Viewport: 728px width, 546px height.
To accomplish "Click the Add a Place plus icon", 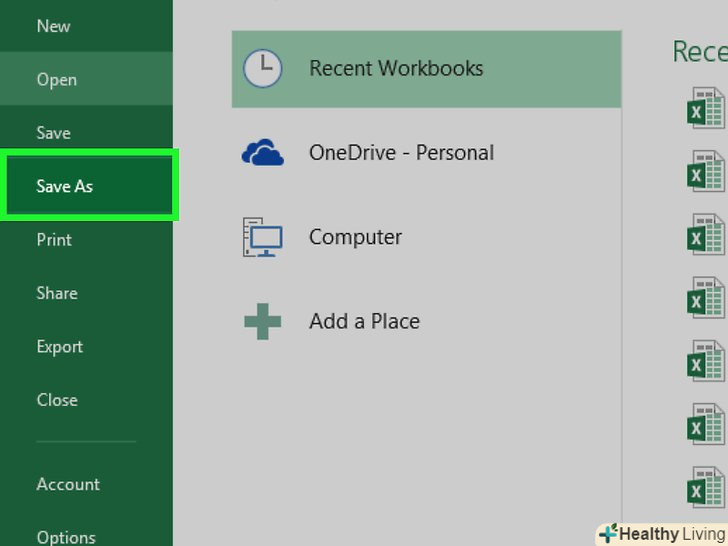I will [x=263, y=321].
